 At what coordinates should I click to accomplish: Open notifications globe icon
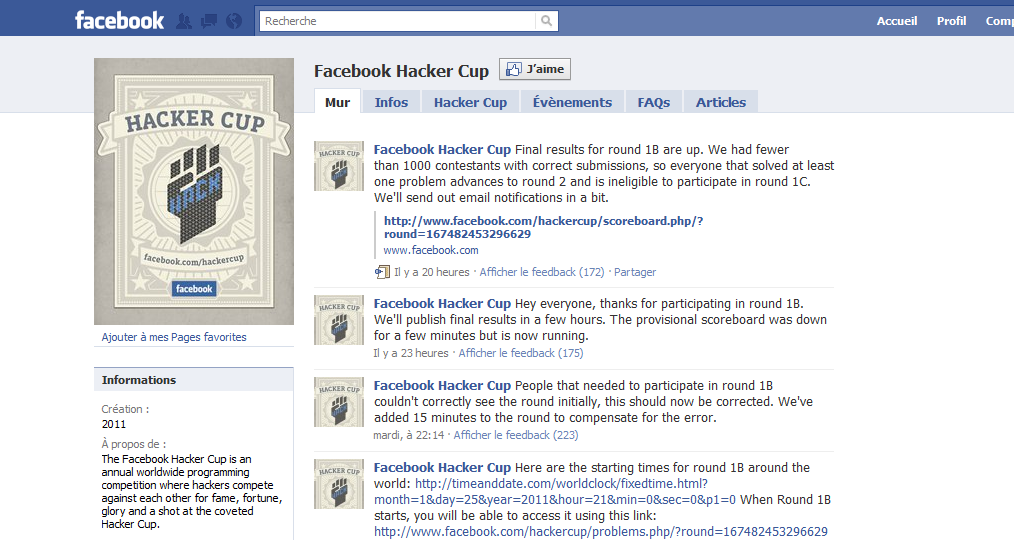tap(234, 21)
